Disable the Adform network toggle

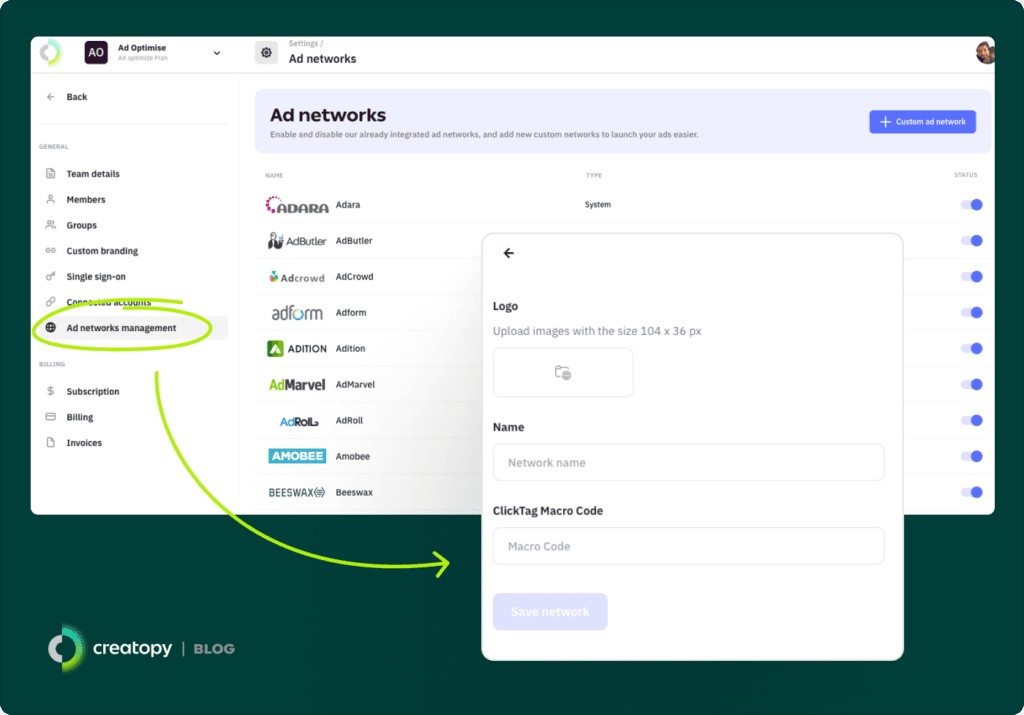(x=971, y=313)
